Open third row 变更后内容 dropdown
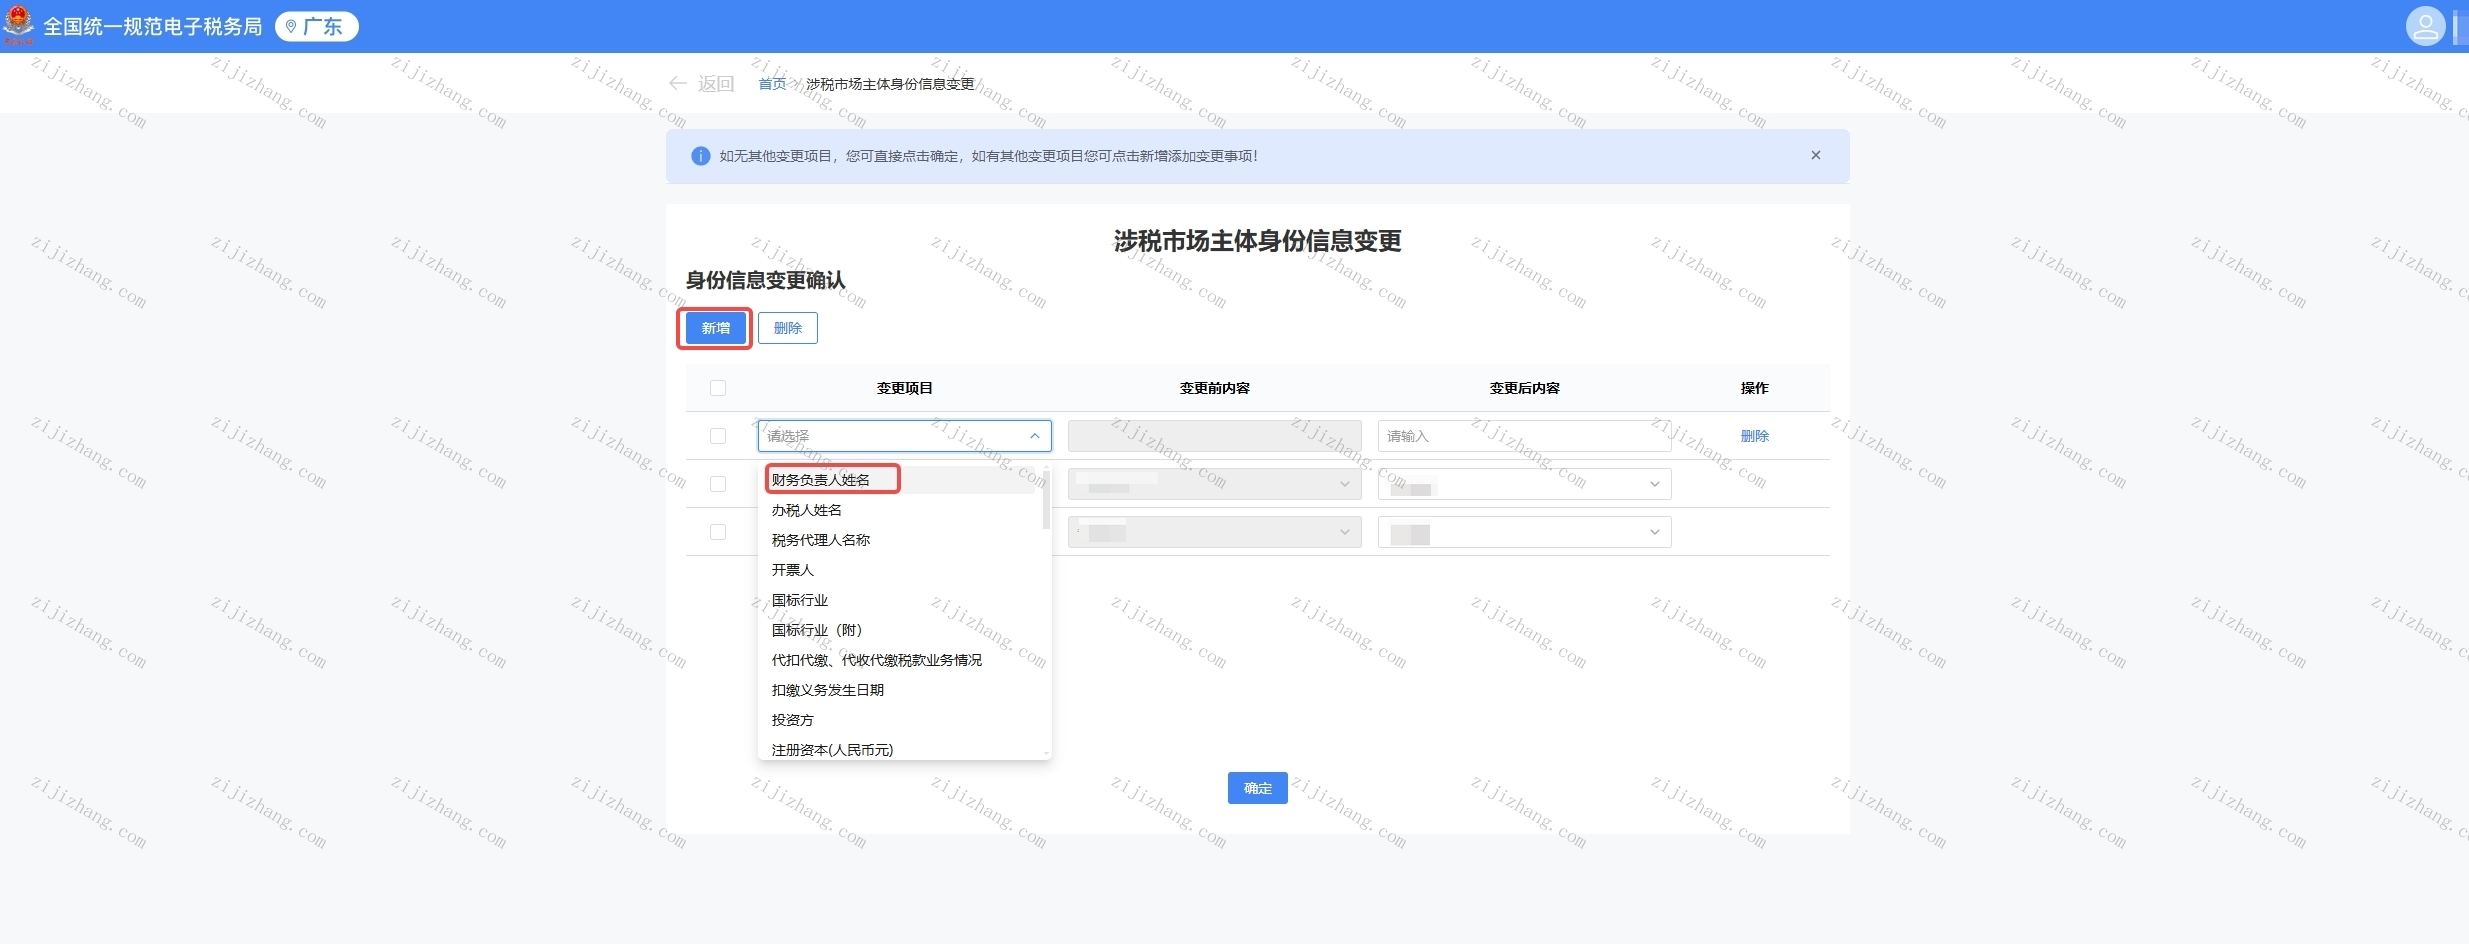Screen dimensions: 2469x951 click(1524, 532)
